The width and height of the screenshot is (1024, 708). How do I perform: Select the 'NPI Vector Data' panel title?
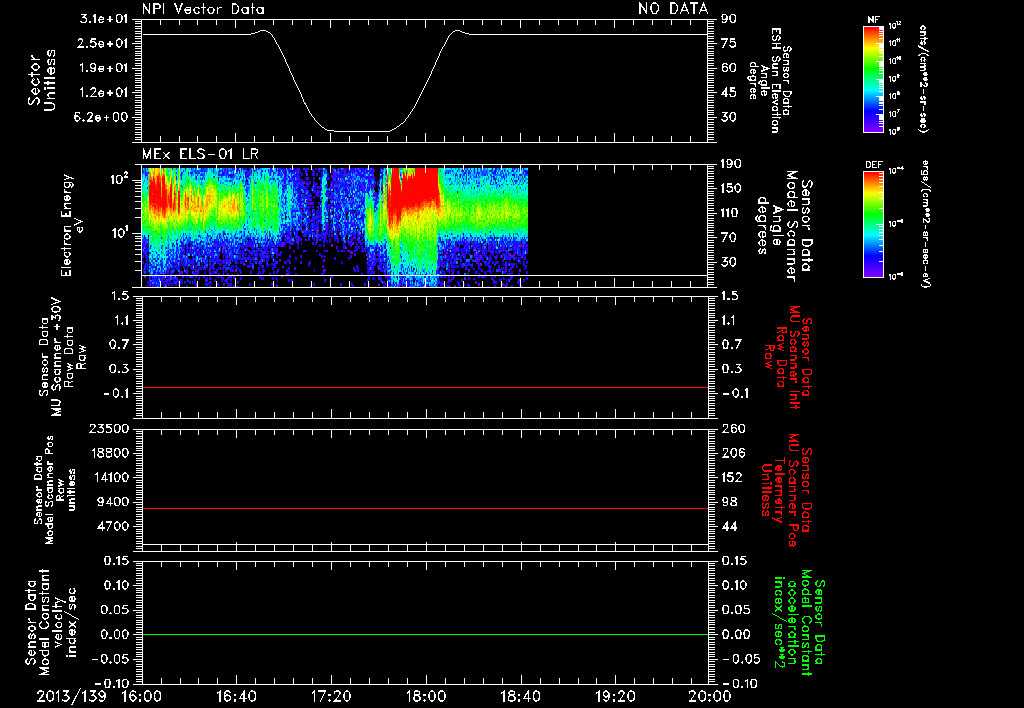[x=203, y=9]
